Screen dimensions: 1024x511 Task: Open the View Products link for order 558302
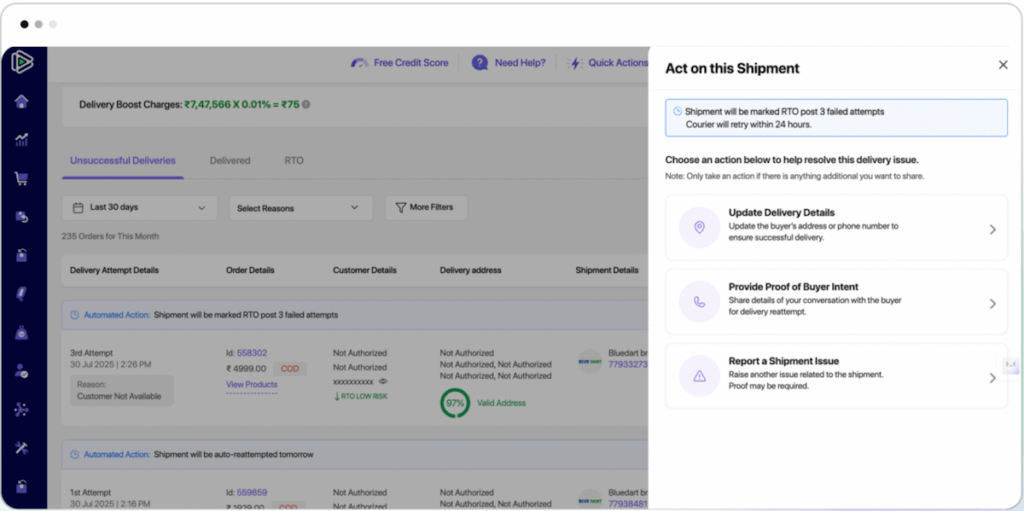251,385
